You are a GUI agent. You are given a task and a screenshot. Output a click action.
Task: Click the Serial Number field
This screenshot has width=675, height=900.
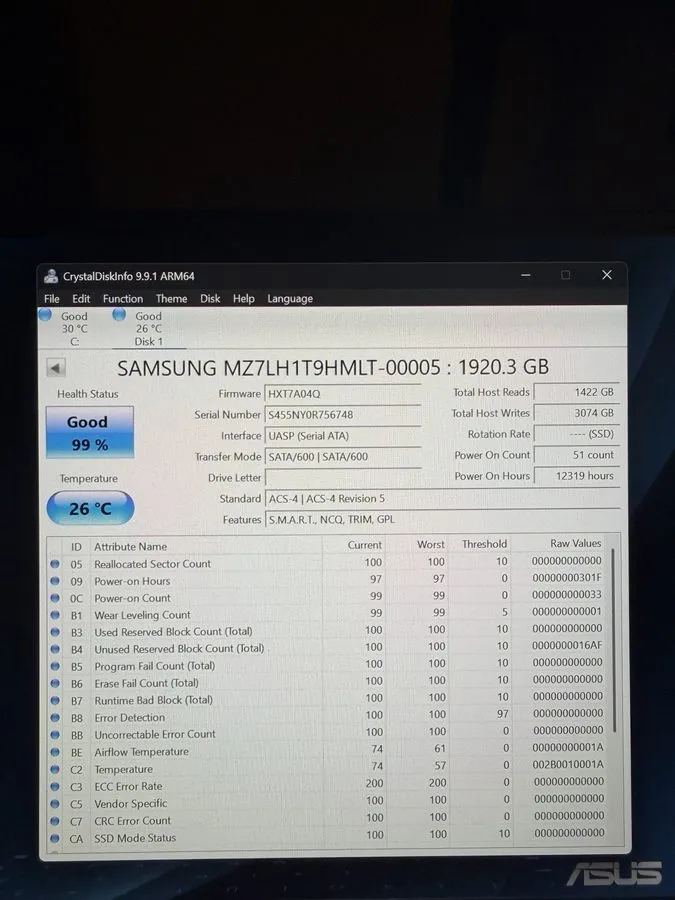[343, 414]
